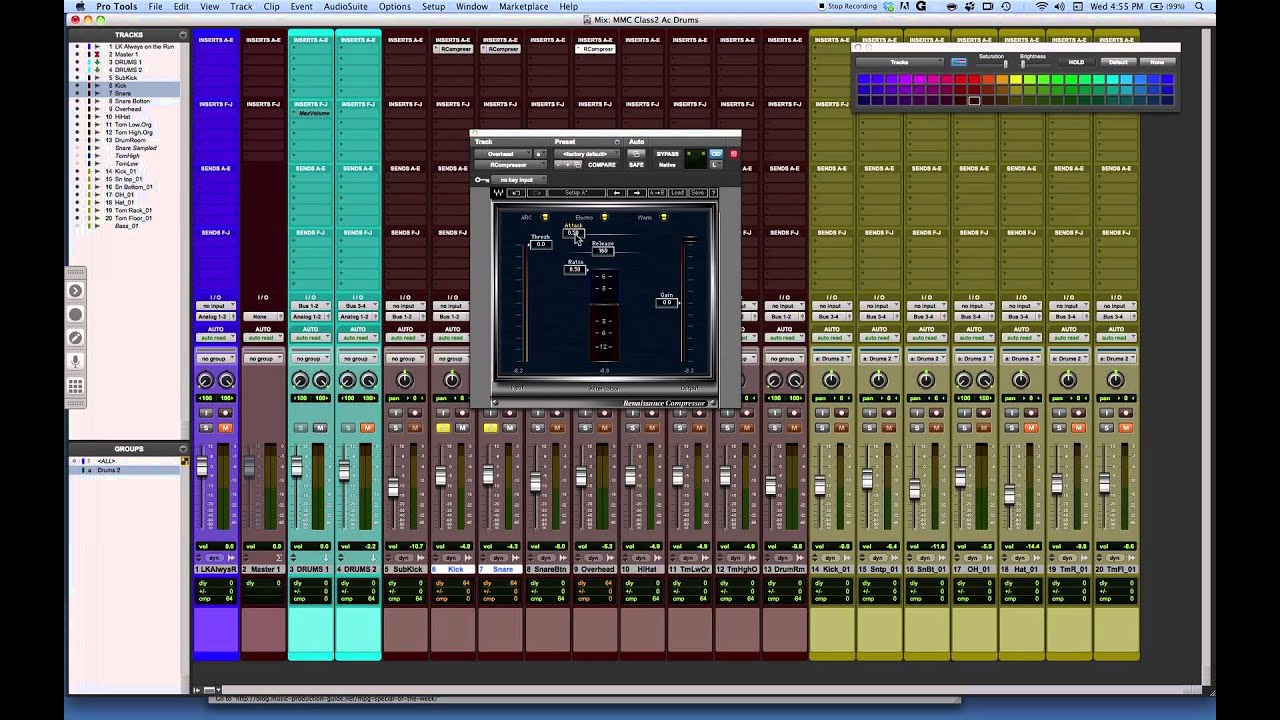The image size is (1280, 720).
Task: Click the Wi-Fi icon in the menu bar
Action: 1042,7
